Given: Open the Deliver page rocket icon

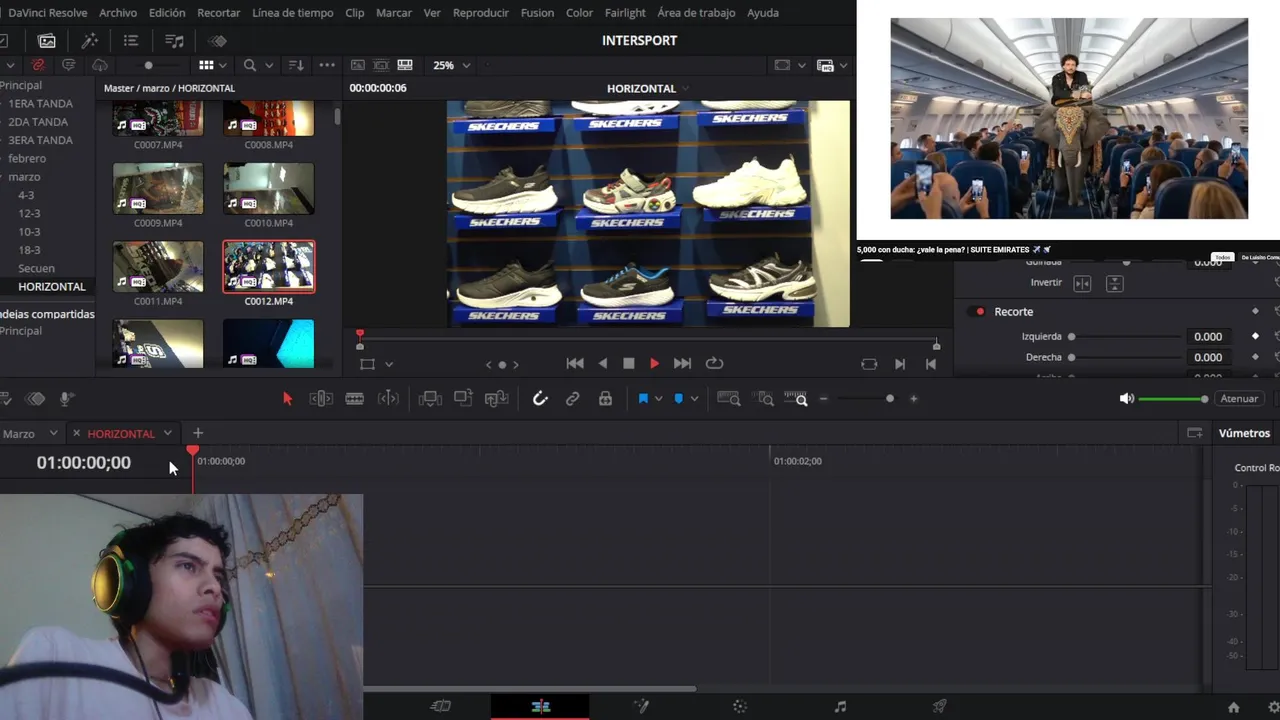Looking at the screenshot, I should pyautogui.click(x=939, y=706).
